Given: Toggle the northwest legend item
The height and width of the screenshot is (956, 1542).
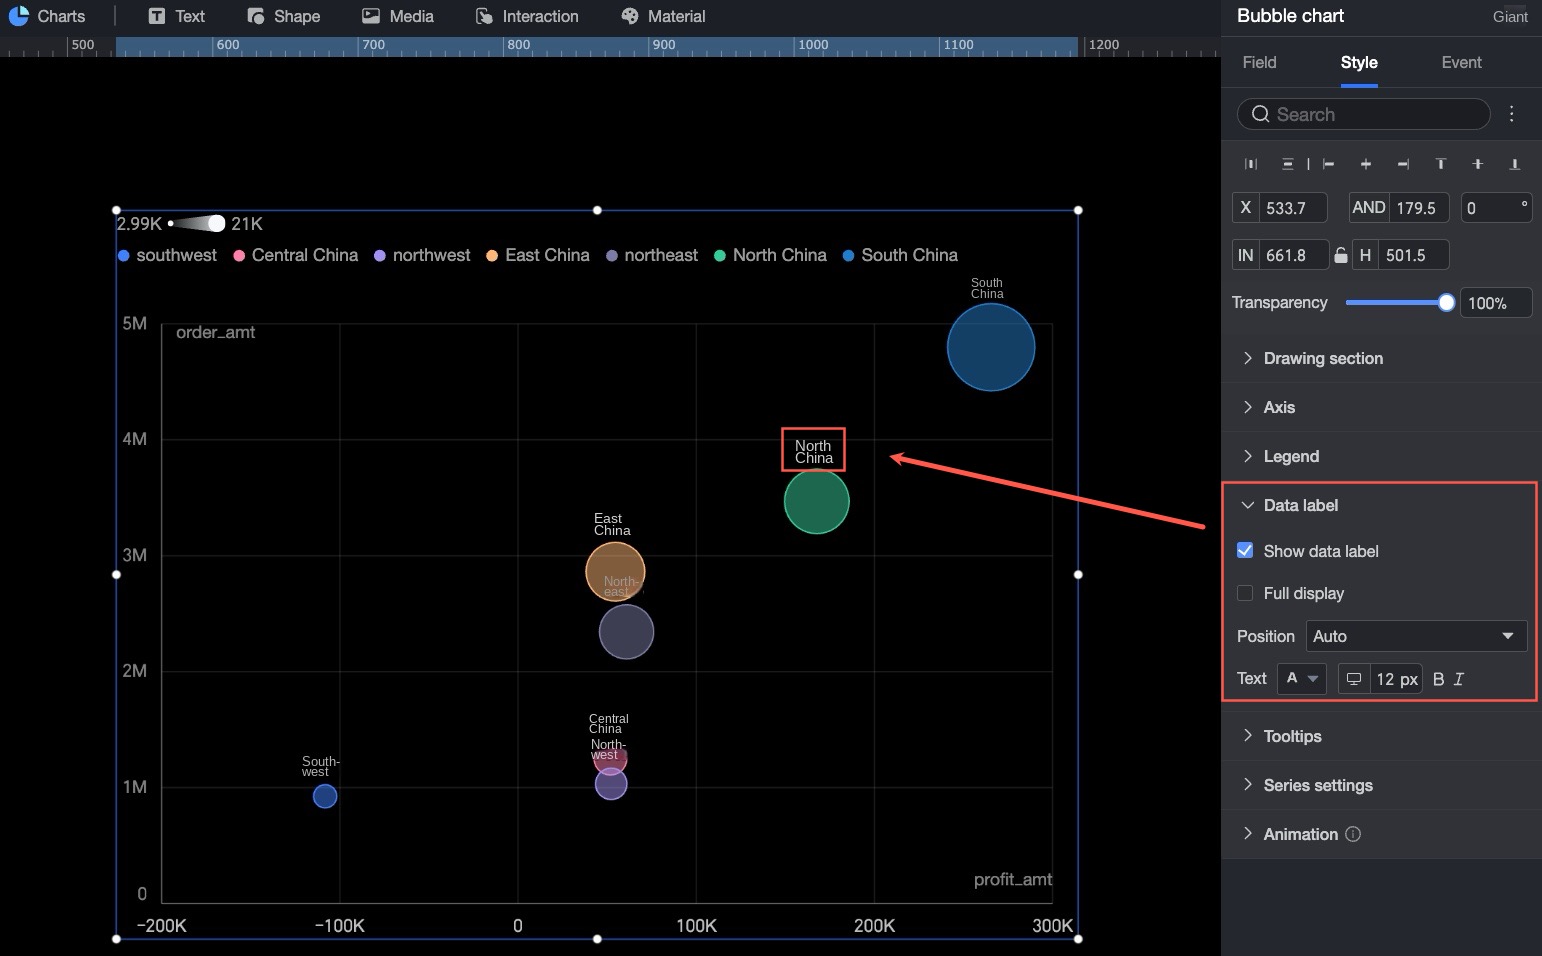Looking at the screenshot, I should pyautogui.click(x=422, y=255).
